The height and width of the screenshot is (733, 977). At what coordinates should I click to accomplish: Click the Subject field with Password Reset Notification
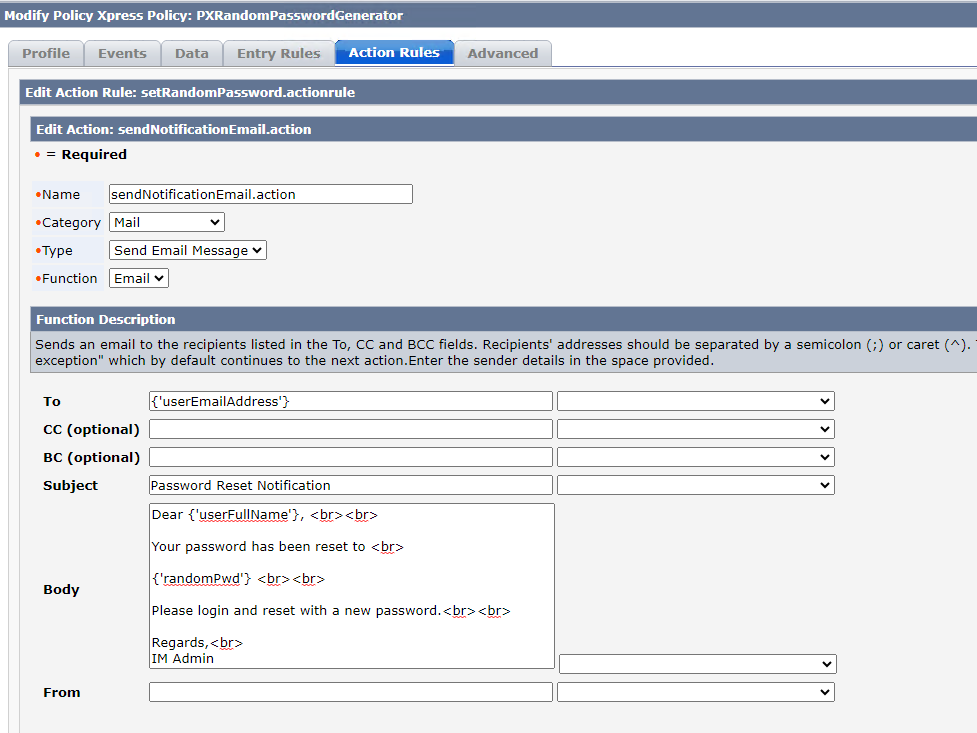(x=351, y=486)
